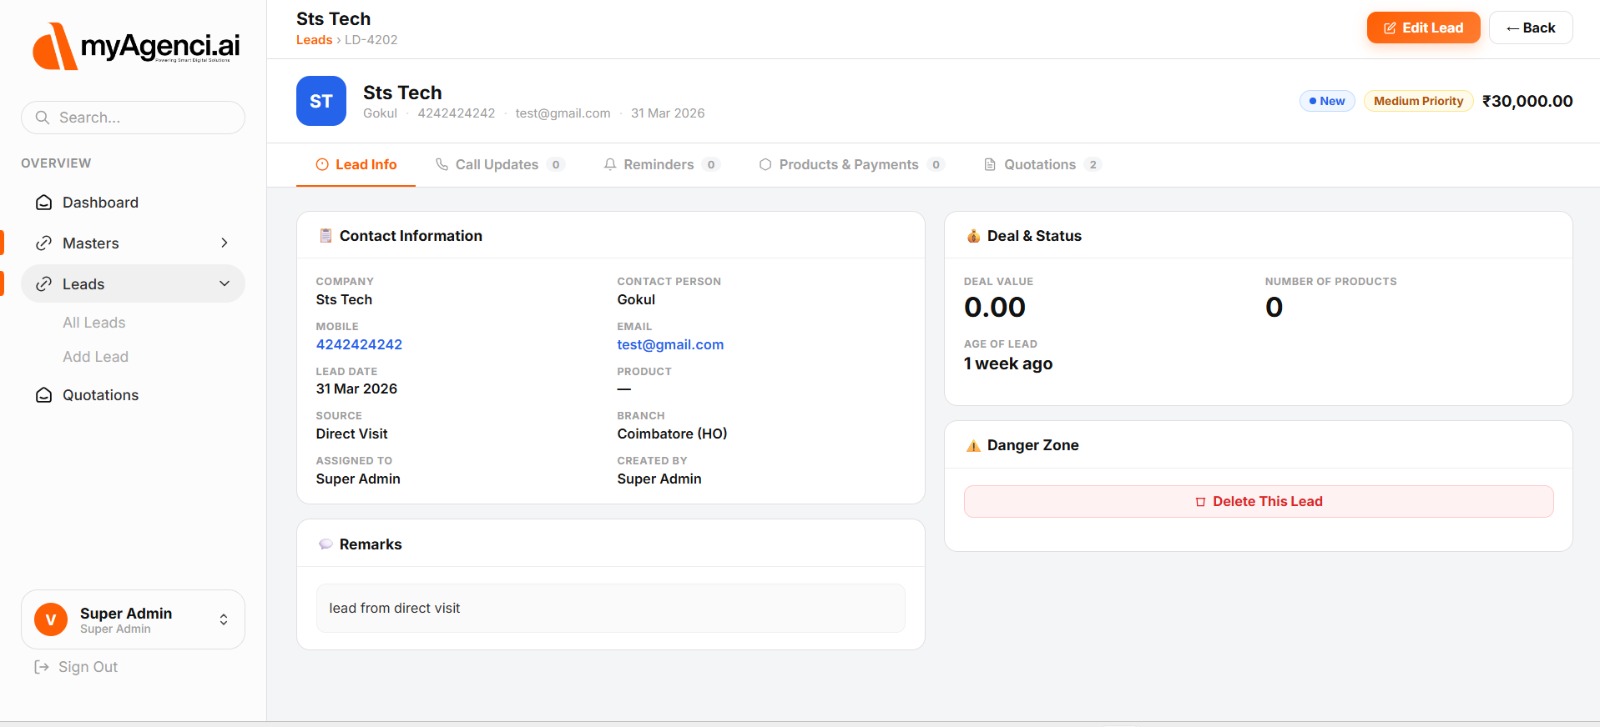Viewport: 1600px width, 727px height.
Task: Open the test@gmail.com email link
Action: [670, 345]
